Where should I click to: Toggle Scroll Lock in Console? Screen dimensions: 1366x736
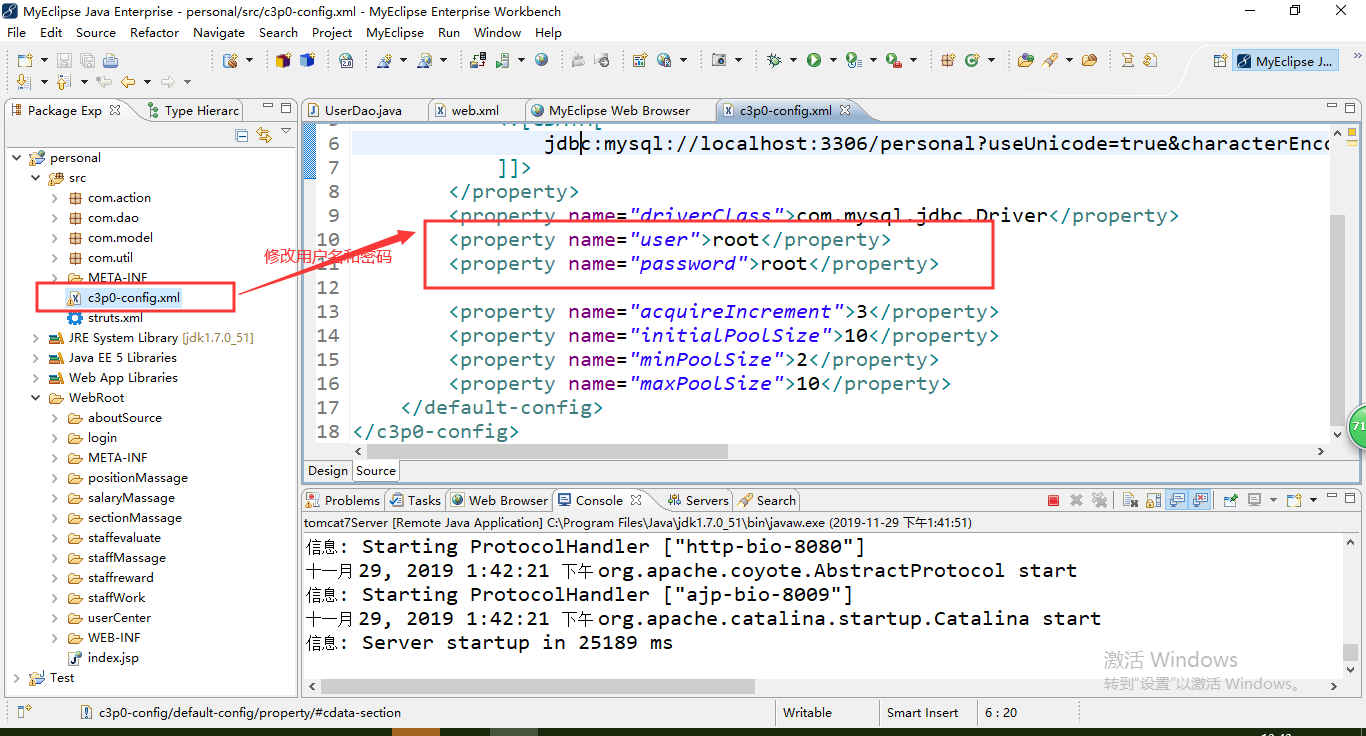(x=1153, y=501)
